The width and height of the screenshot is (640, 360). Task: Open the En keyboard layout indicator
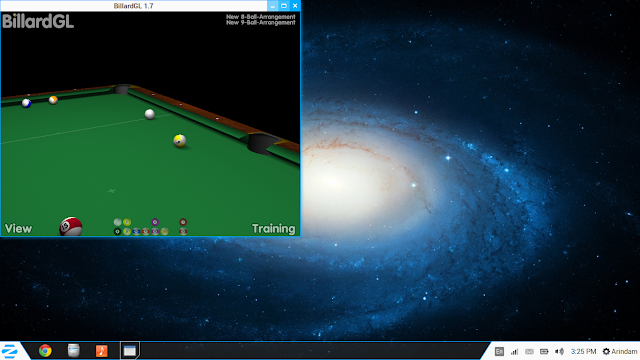[499, 351]
